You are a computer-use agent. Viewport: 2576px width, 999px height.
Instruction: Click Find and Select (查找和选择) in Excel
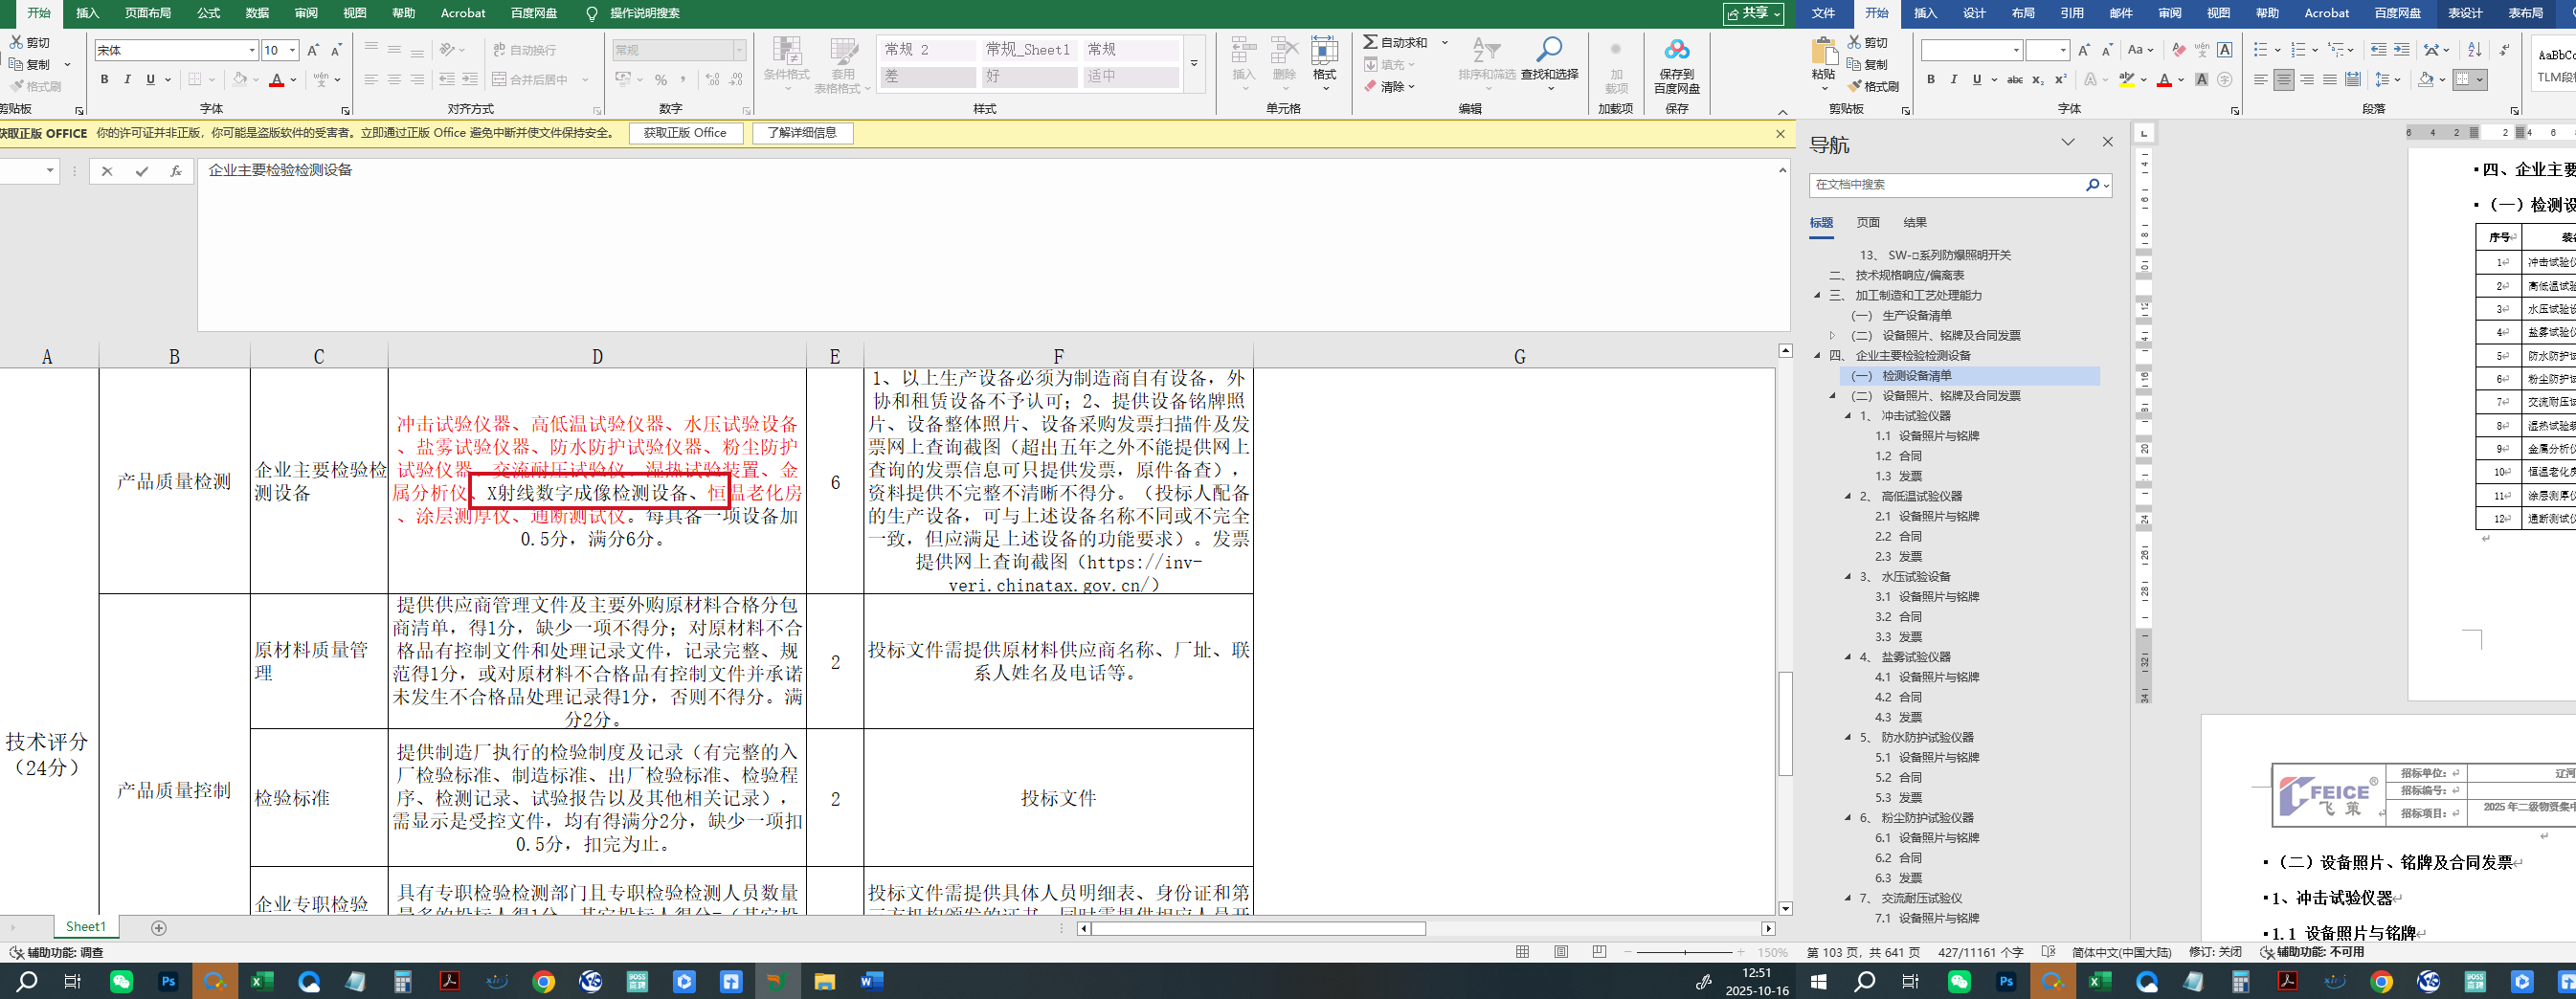1549,64
